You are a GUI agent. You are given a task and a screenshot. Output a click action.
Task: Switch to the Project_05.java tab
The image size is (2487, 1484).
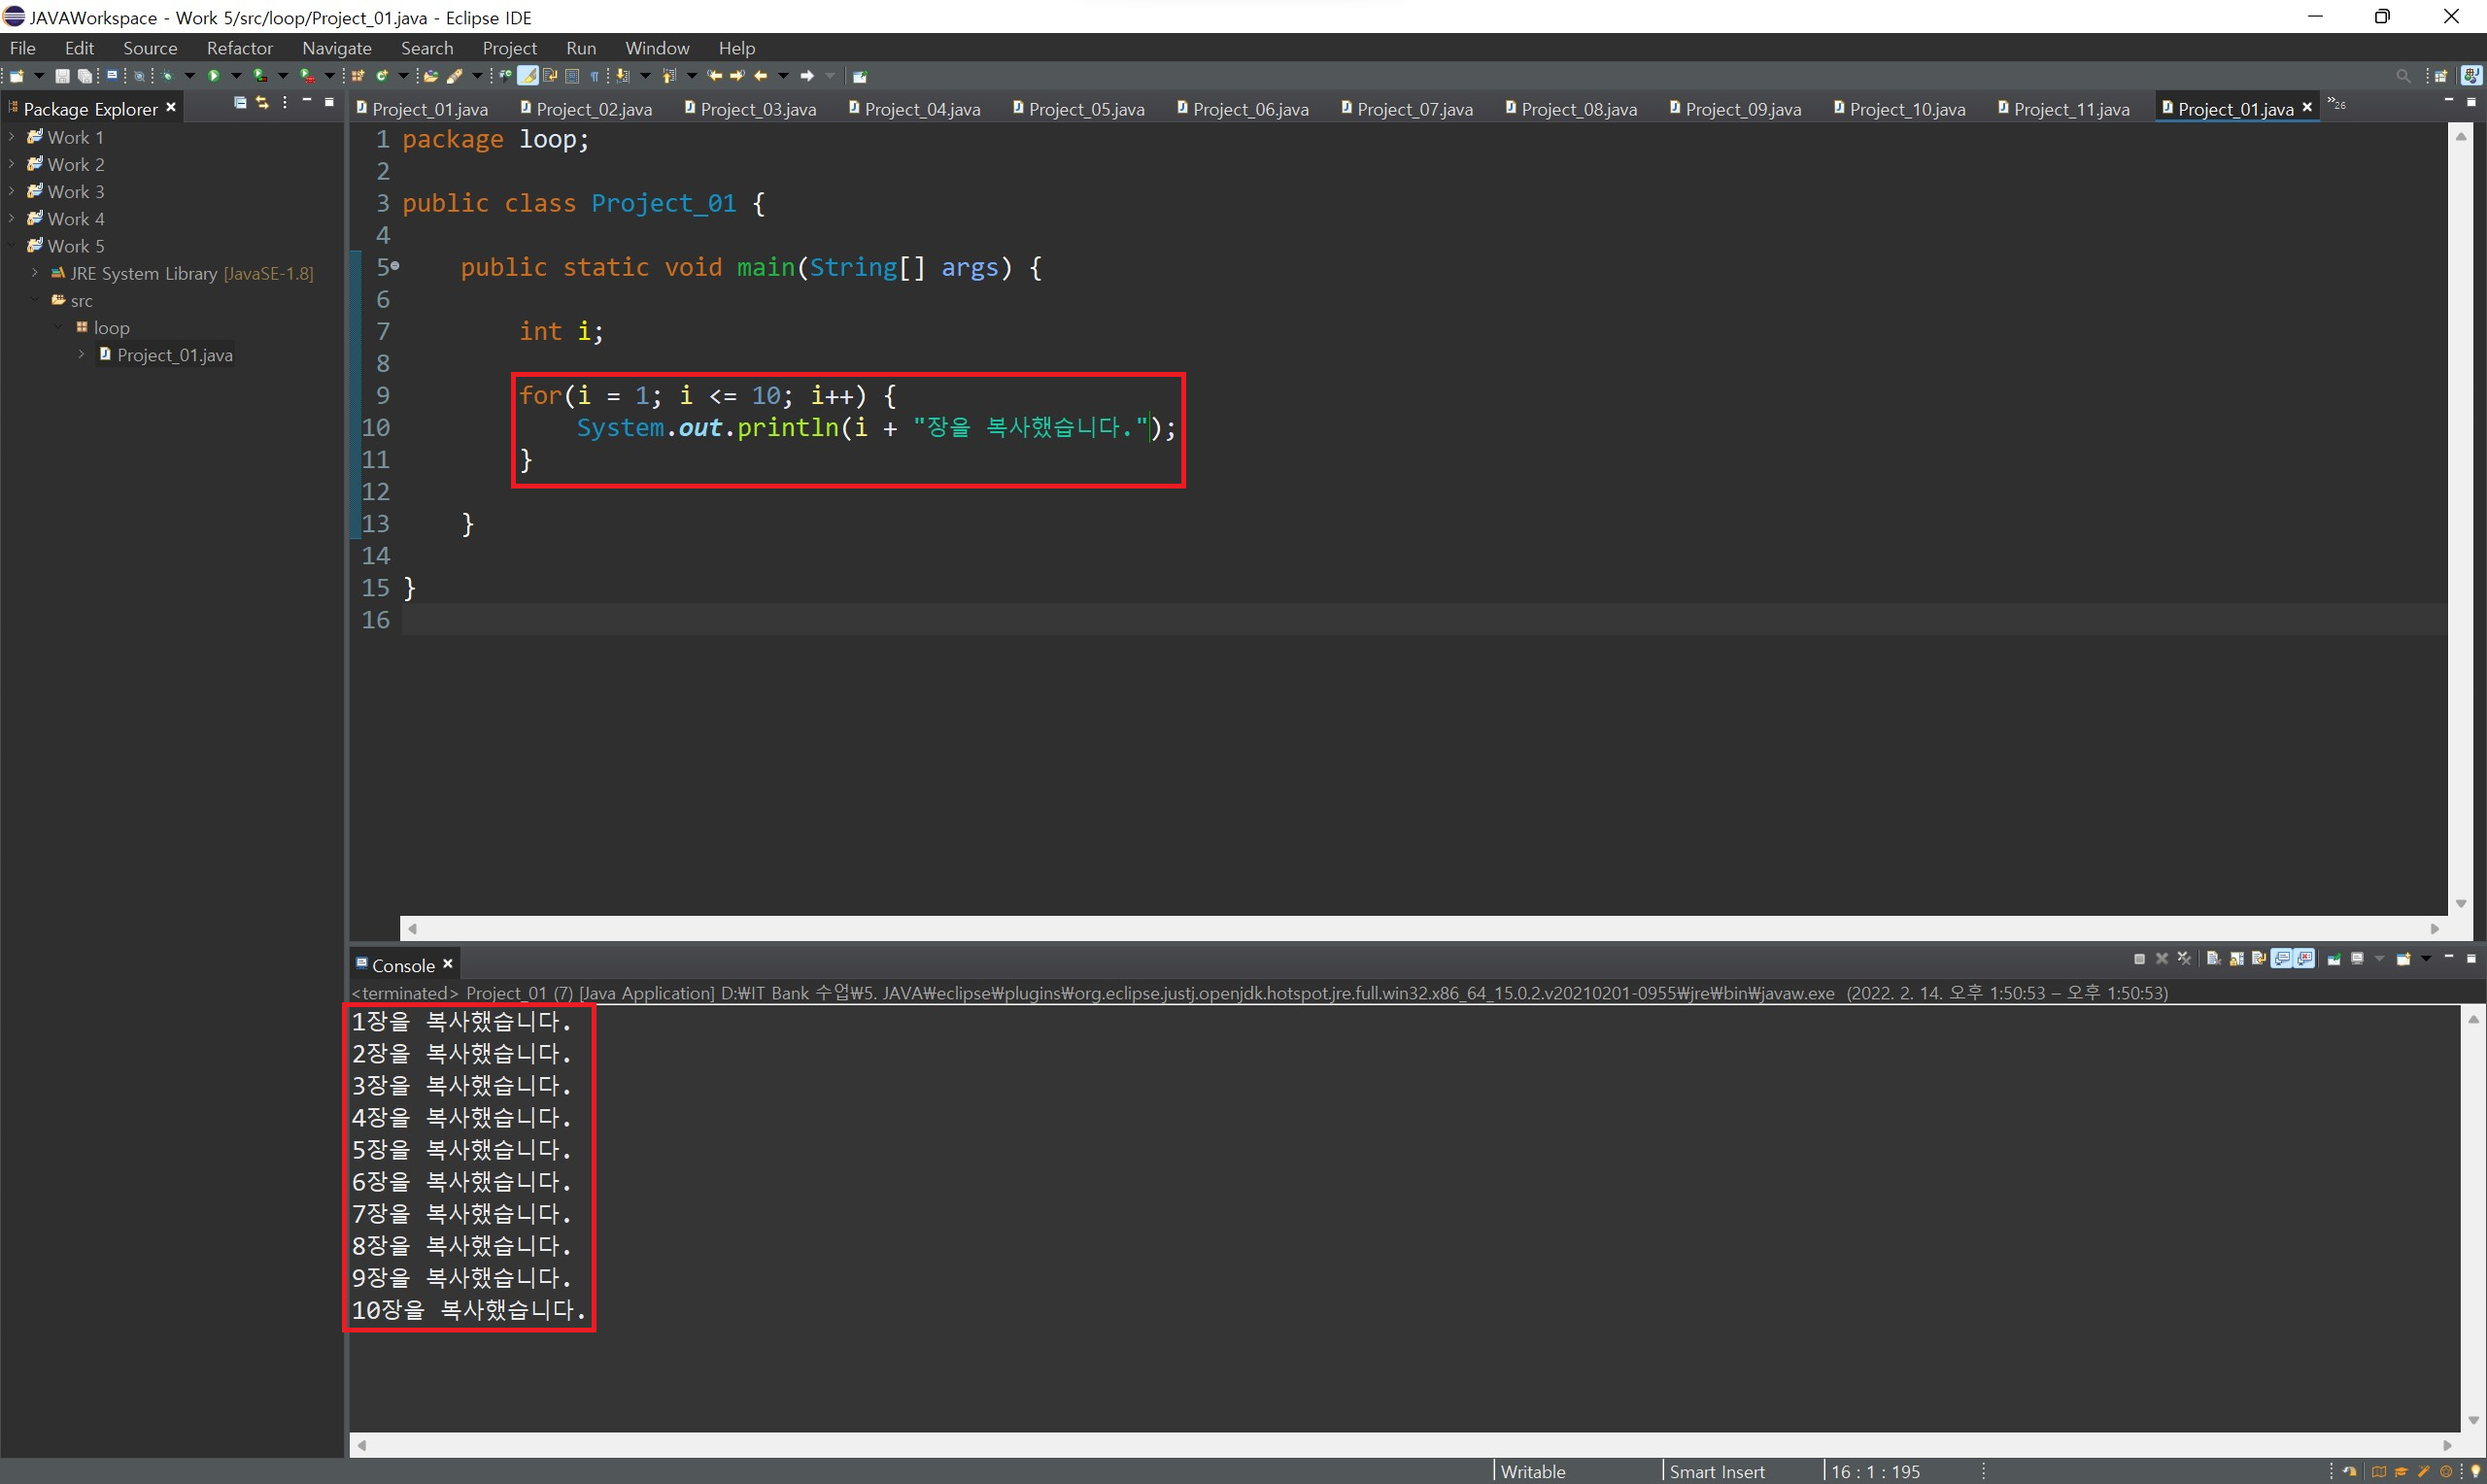click(x=1085, y=109)
